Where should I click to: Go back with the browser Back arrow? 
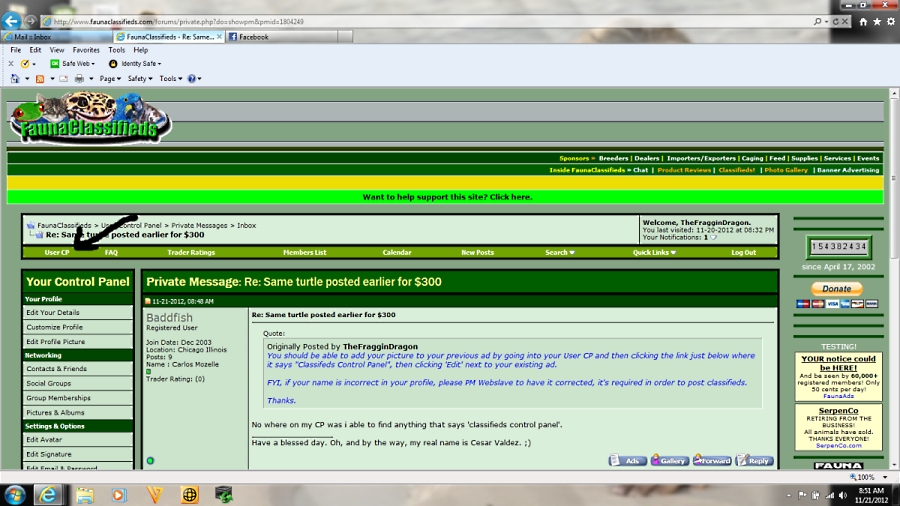click(11, 21)
